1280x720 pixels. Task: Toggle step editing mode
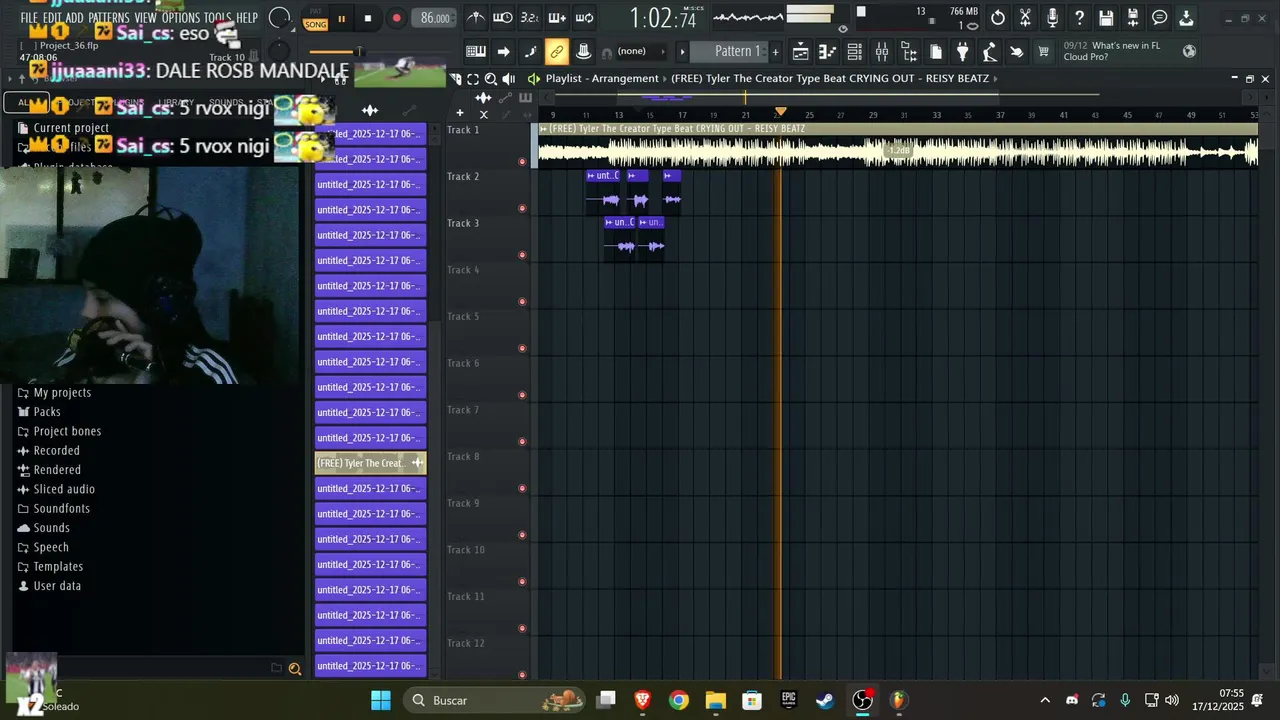click(530, 51)
